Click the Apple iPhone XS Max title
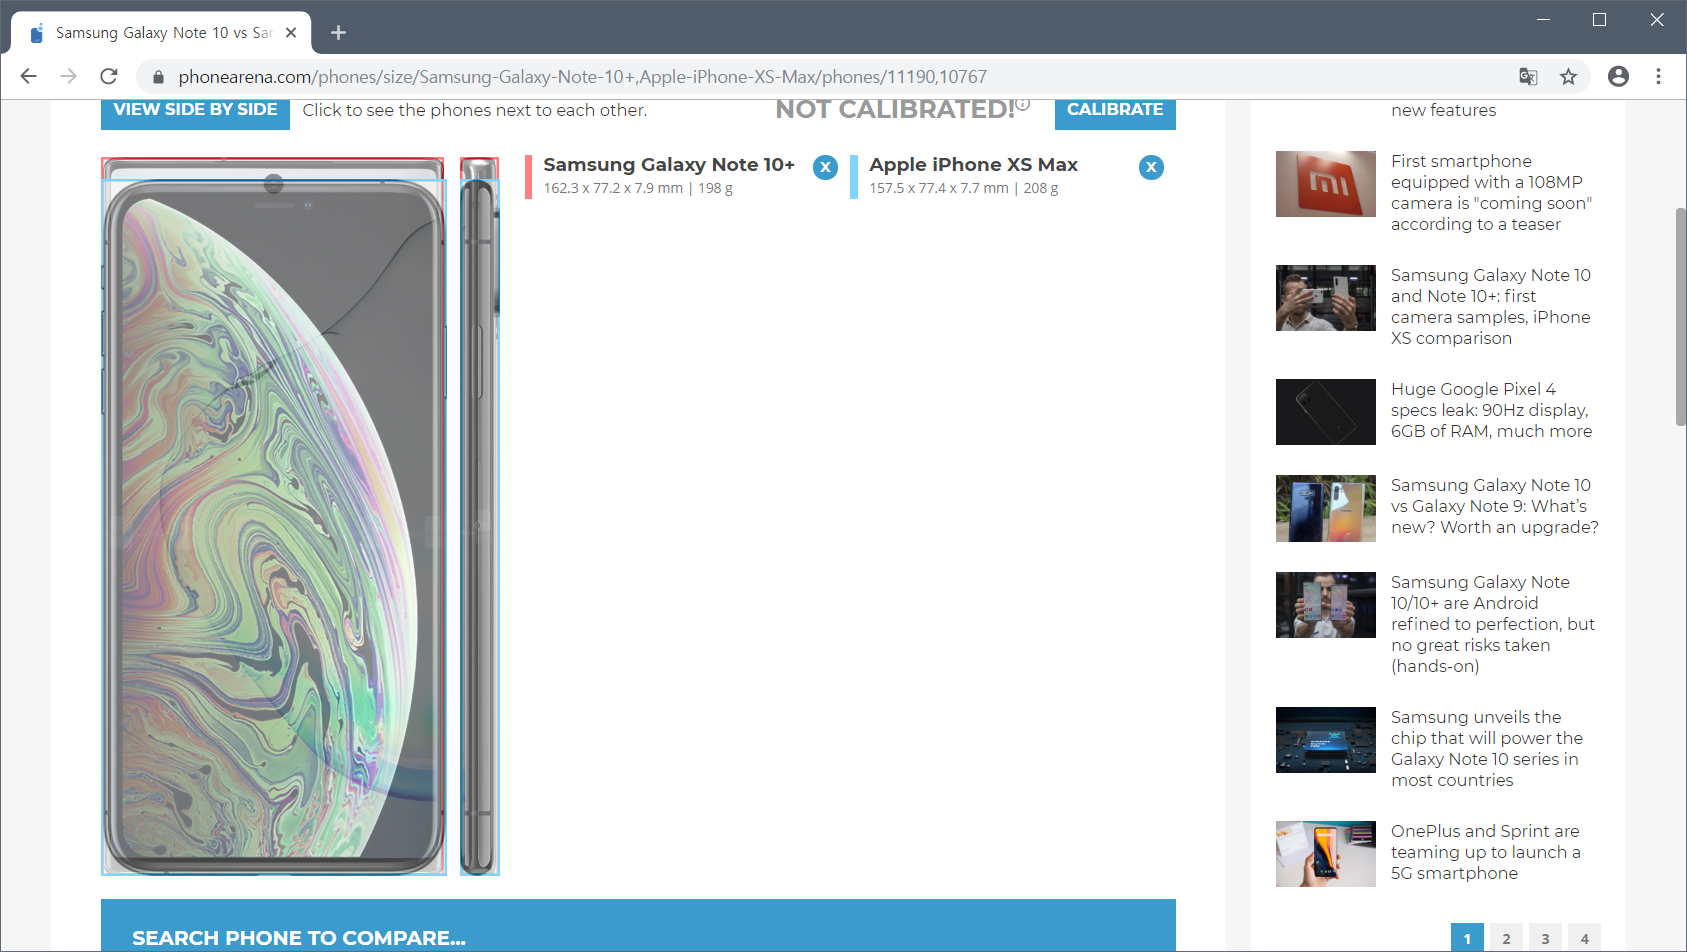The height and width of the screenshot is (952, 1687). 973,165
